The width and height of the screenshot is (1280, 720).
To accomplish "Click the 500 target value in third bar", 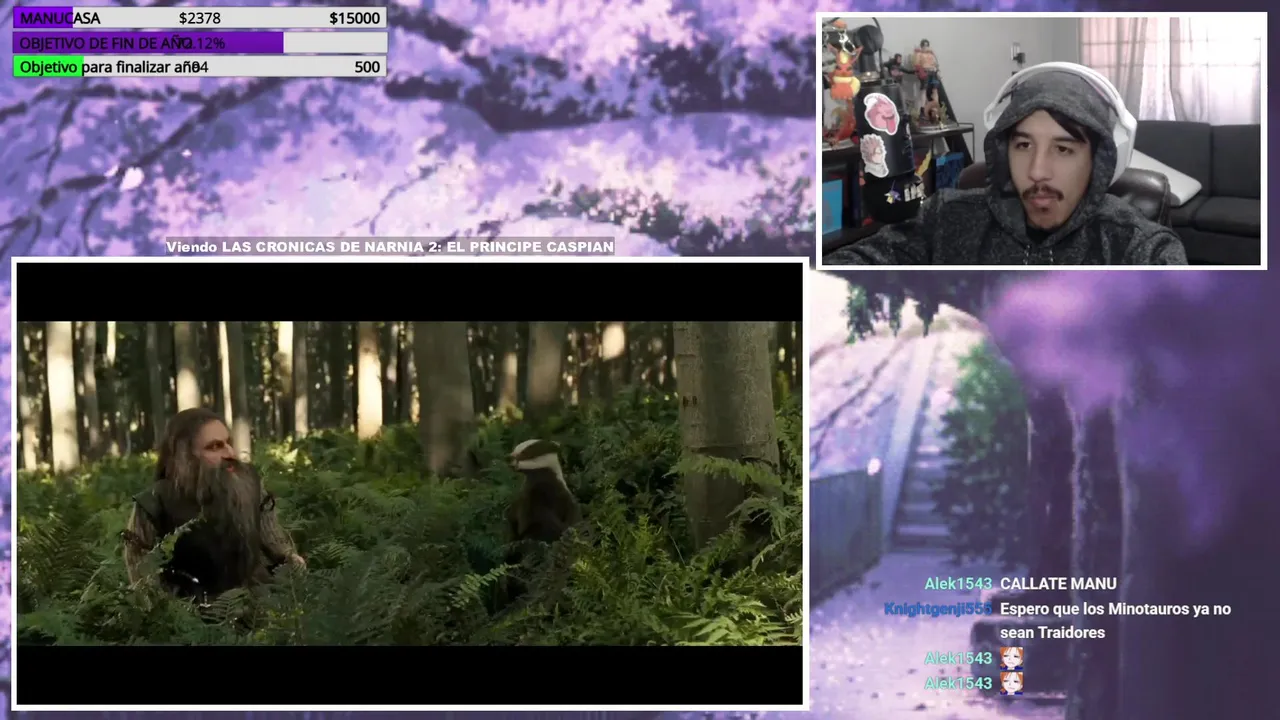I will tap(367, 67).
